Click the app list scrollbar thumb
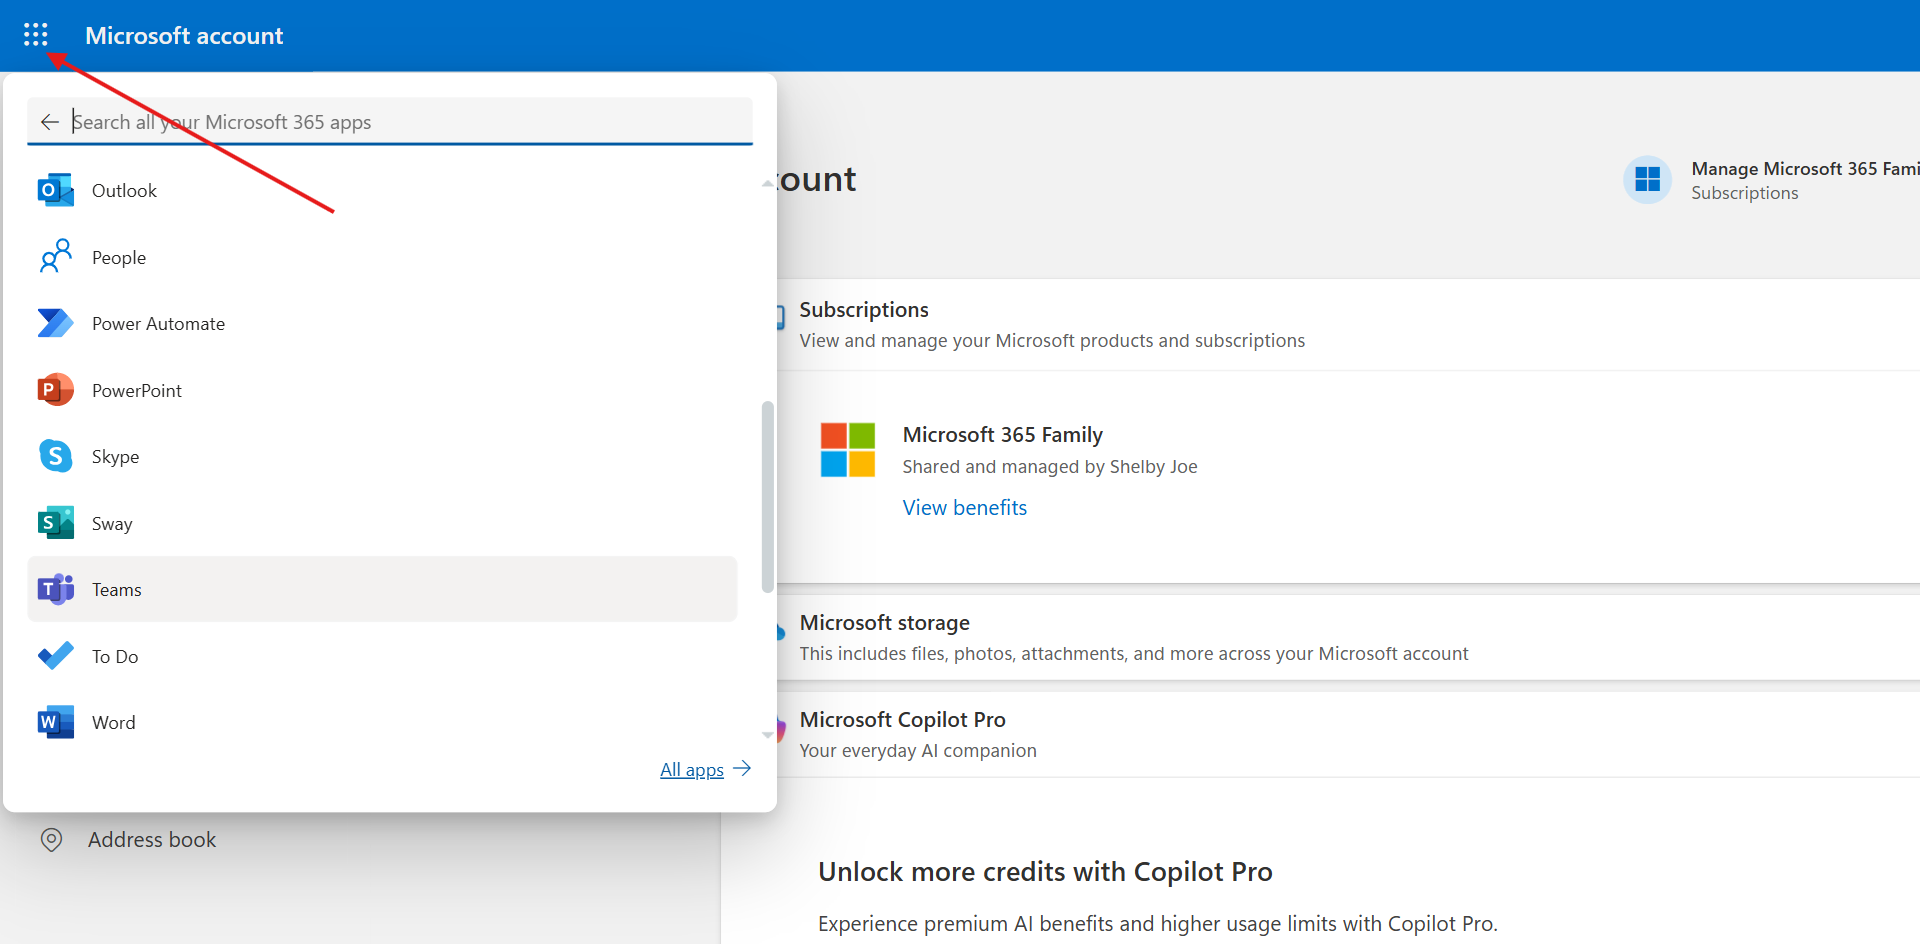Viewport: 1920px width, 944px height. (x=768, y=497)
